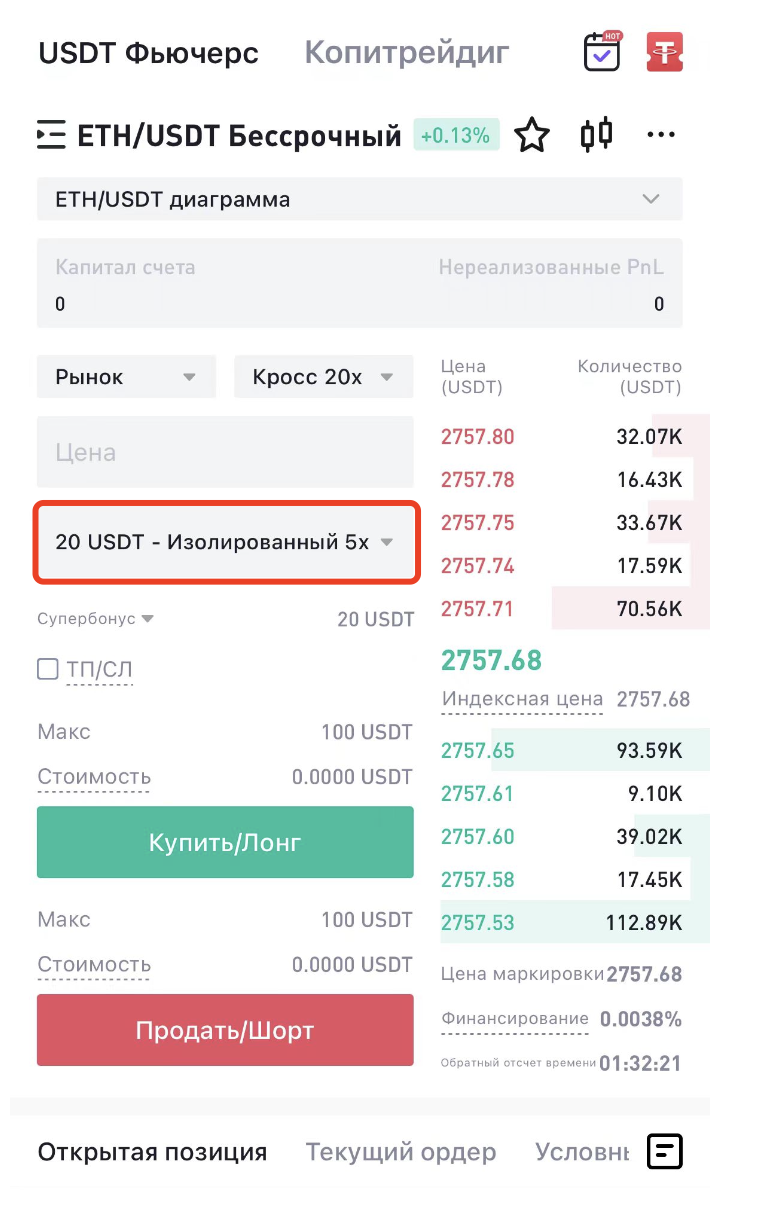The width and height of the screenshot is (758, 1206).
Task: Click the Цена input field
Action: click(x=225, y=452)
